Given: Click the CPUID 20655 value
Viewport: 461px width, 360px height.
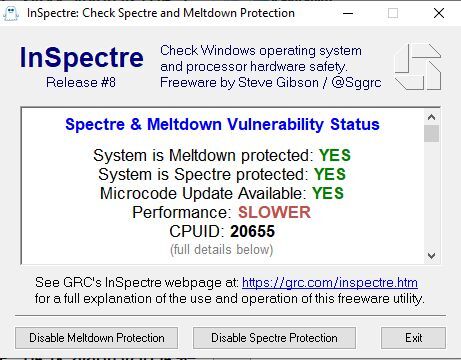Looking at the screenshot, I should coord(252,231).
